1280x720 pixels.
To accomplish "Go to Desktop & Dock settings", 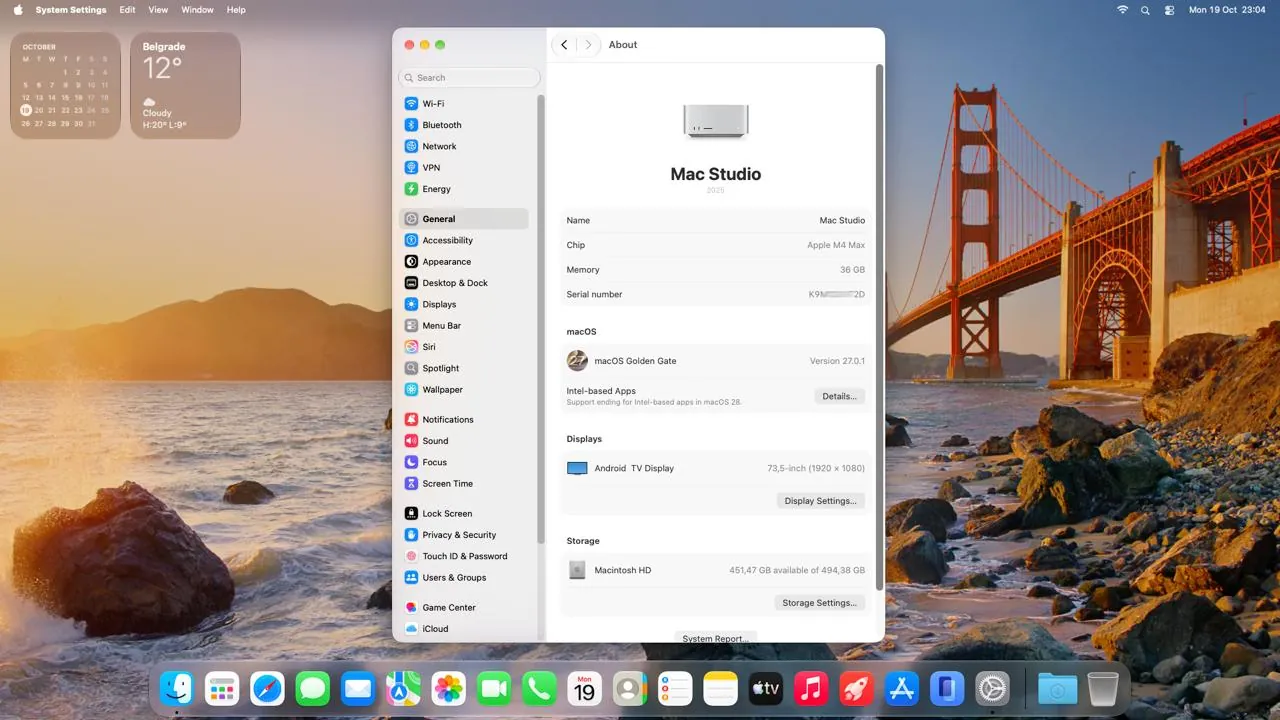I will [x=464, y=283].
